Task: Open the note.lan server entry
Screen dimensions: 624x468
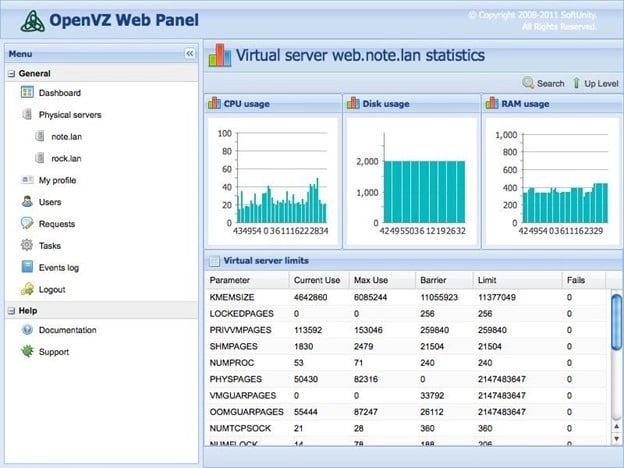Action: pyautogui.click(x=66, y=136)
